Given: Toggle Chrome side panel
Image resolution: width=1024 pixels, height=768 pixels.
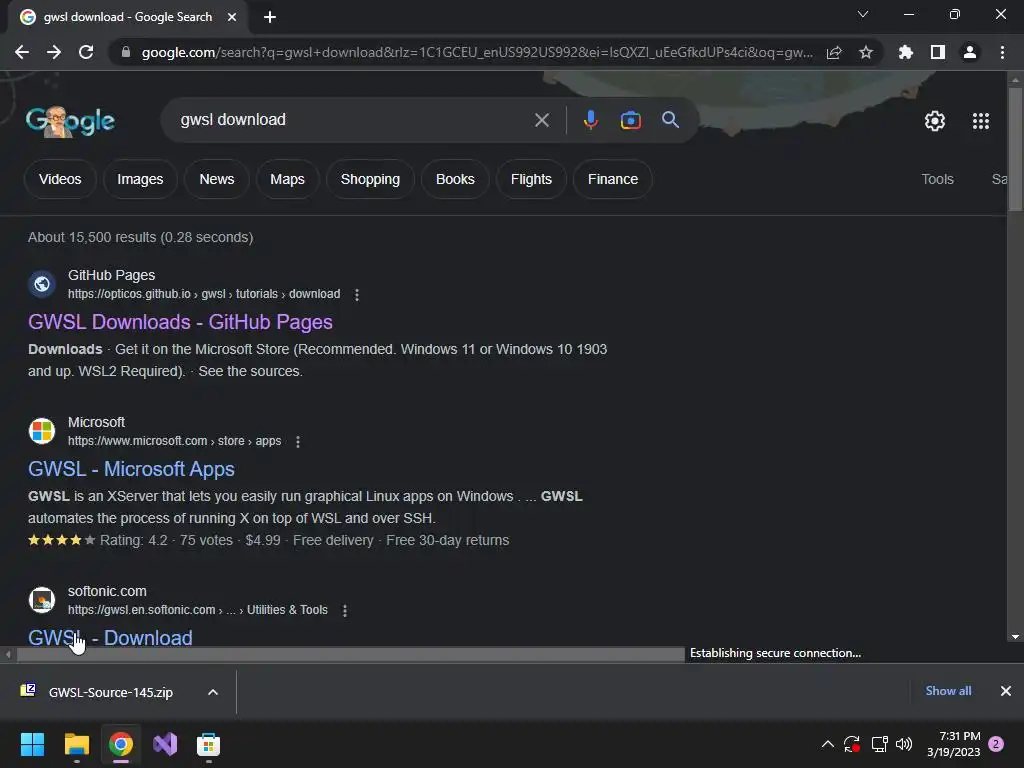Looking at the screenshot, I should pos(938,52).
